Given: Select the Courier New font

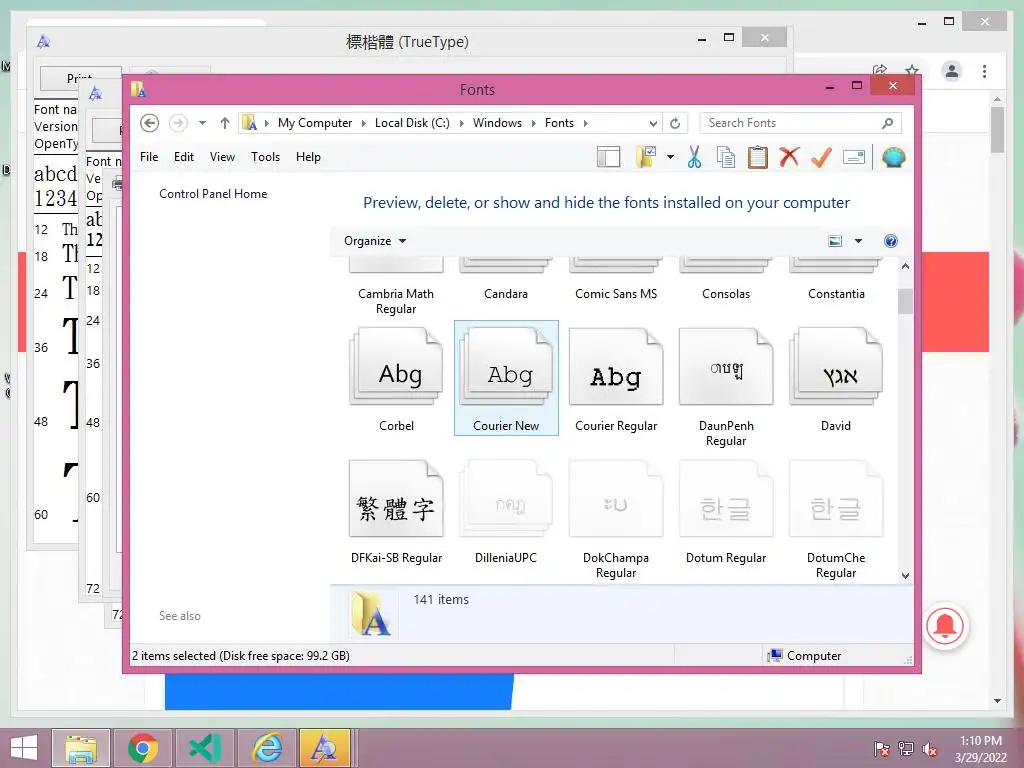Looking at the screenshot, I should coord(506,379).
